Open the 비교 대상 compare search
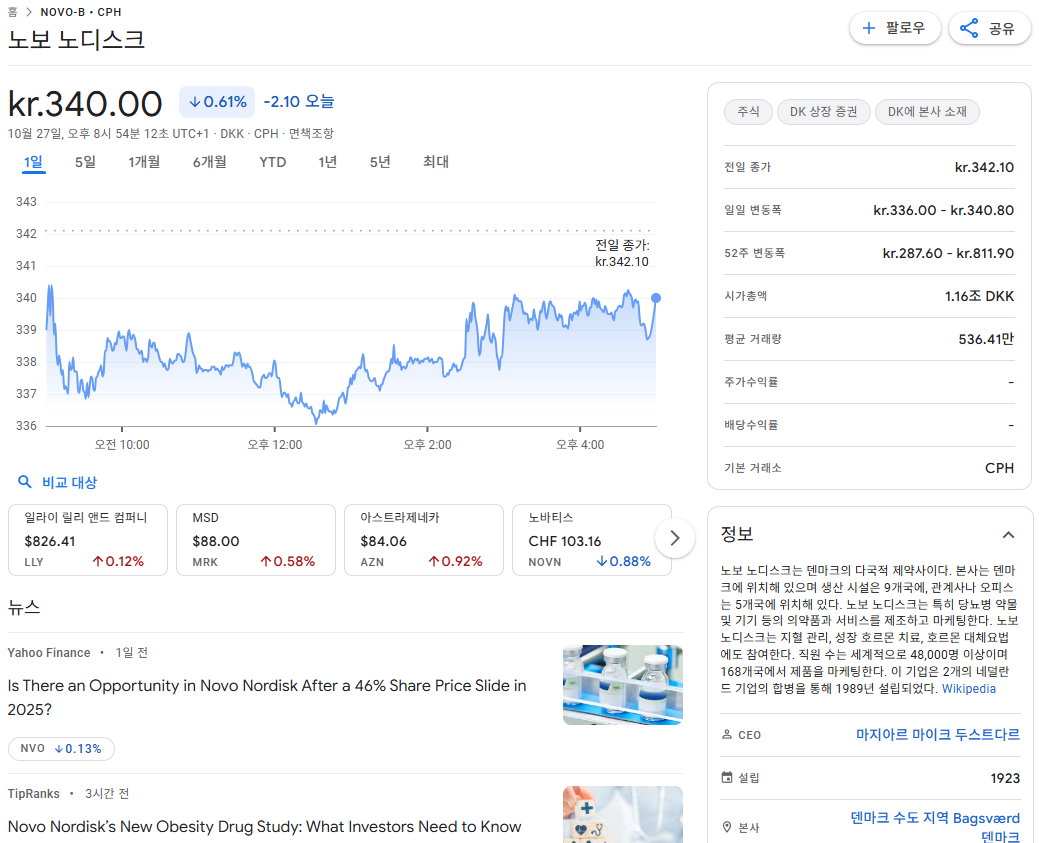Screen dimensions: 1039x843 [58, 482]
